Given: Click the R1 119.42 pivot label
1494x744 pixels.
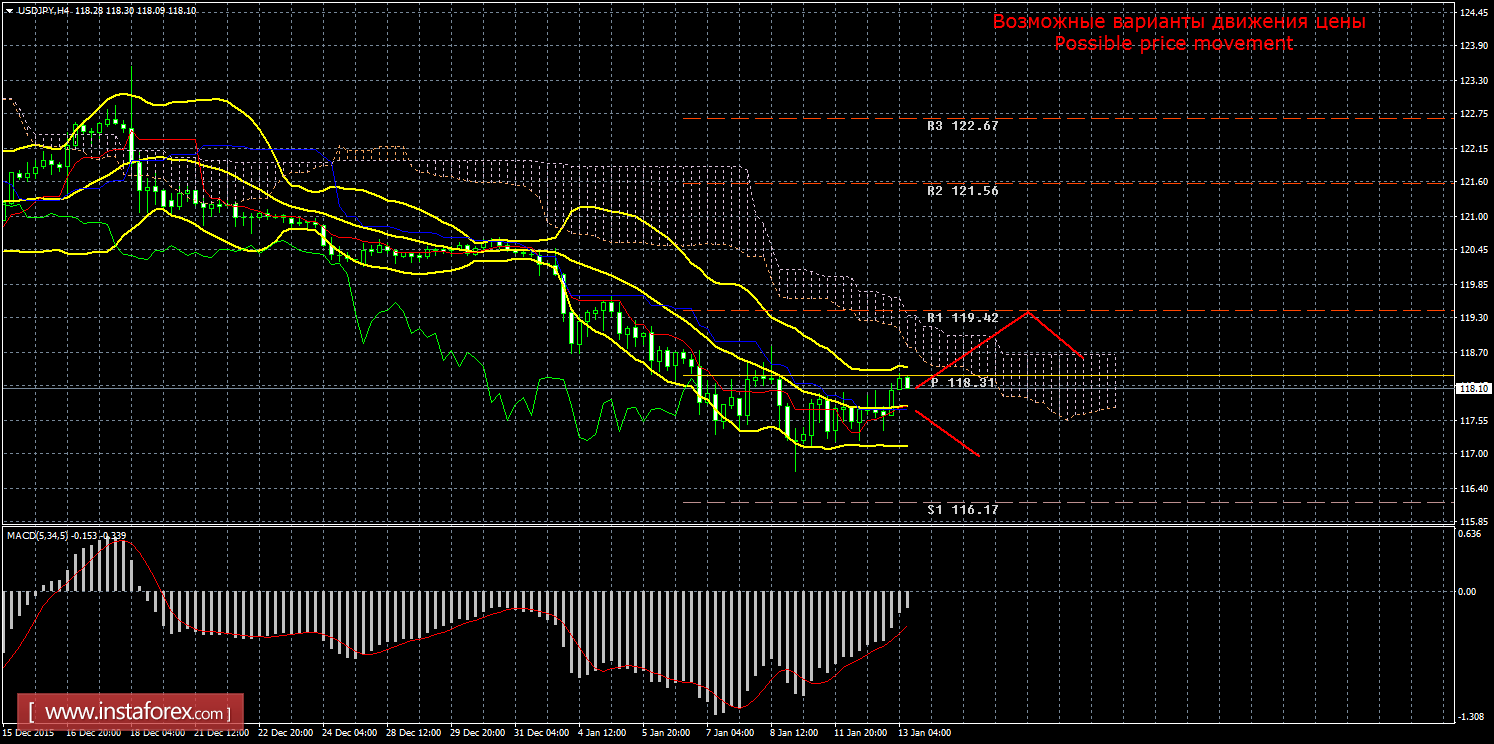Looking at the screenshot, I should (962, 318).
